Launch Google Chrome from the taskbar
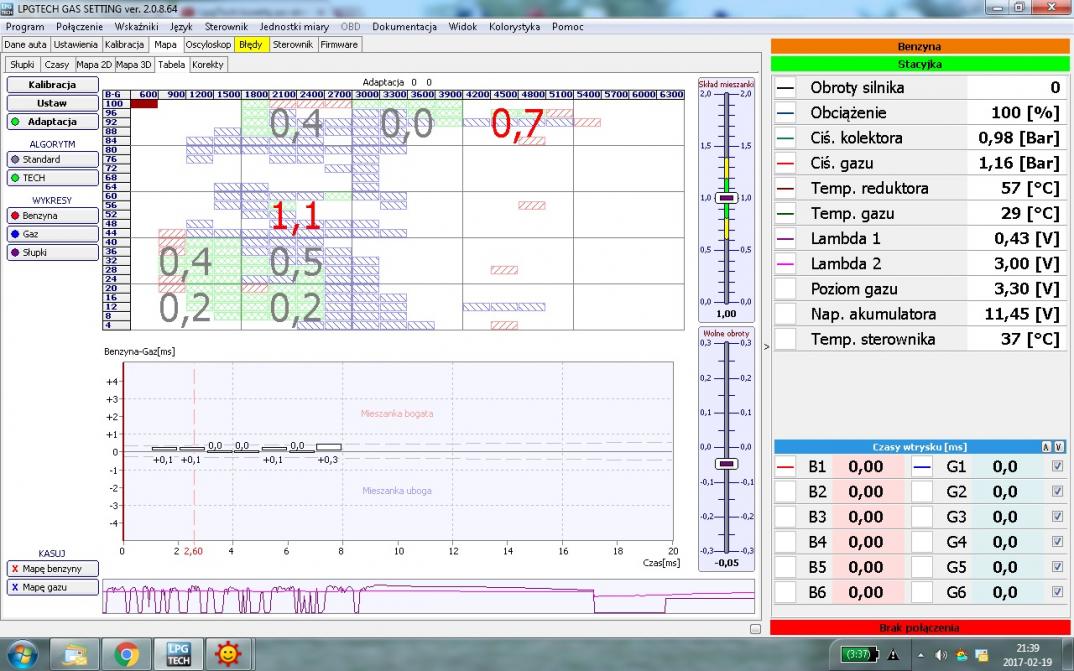This screenshot has height=671, width=1074. [127, 655]
